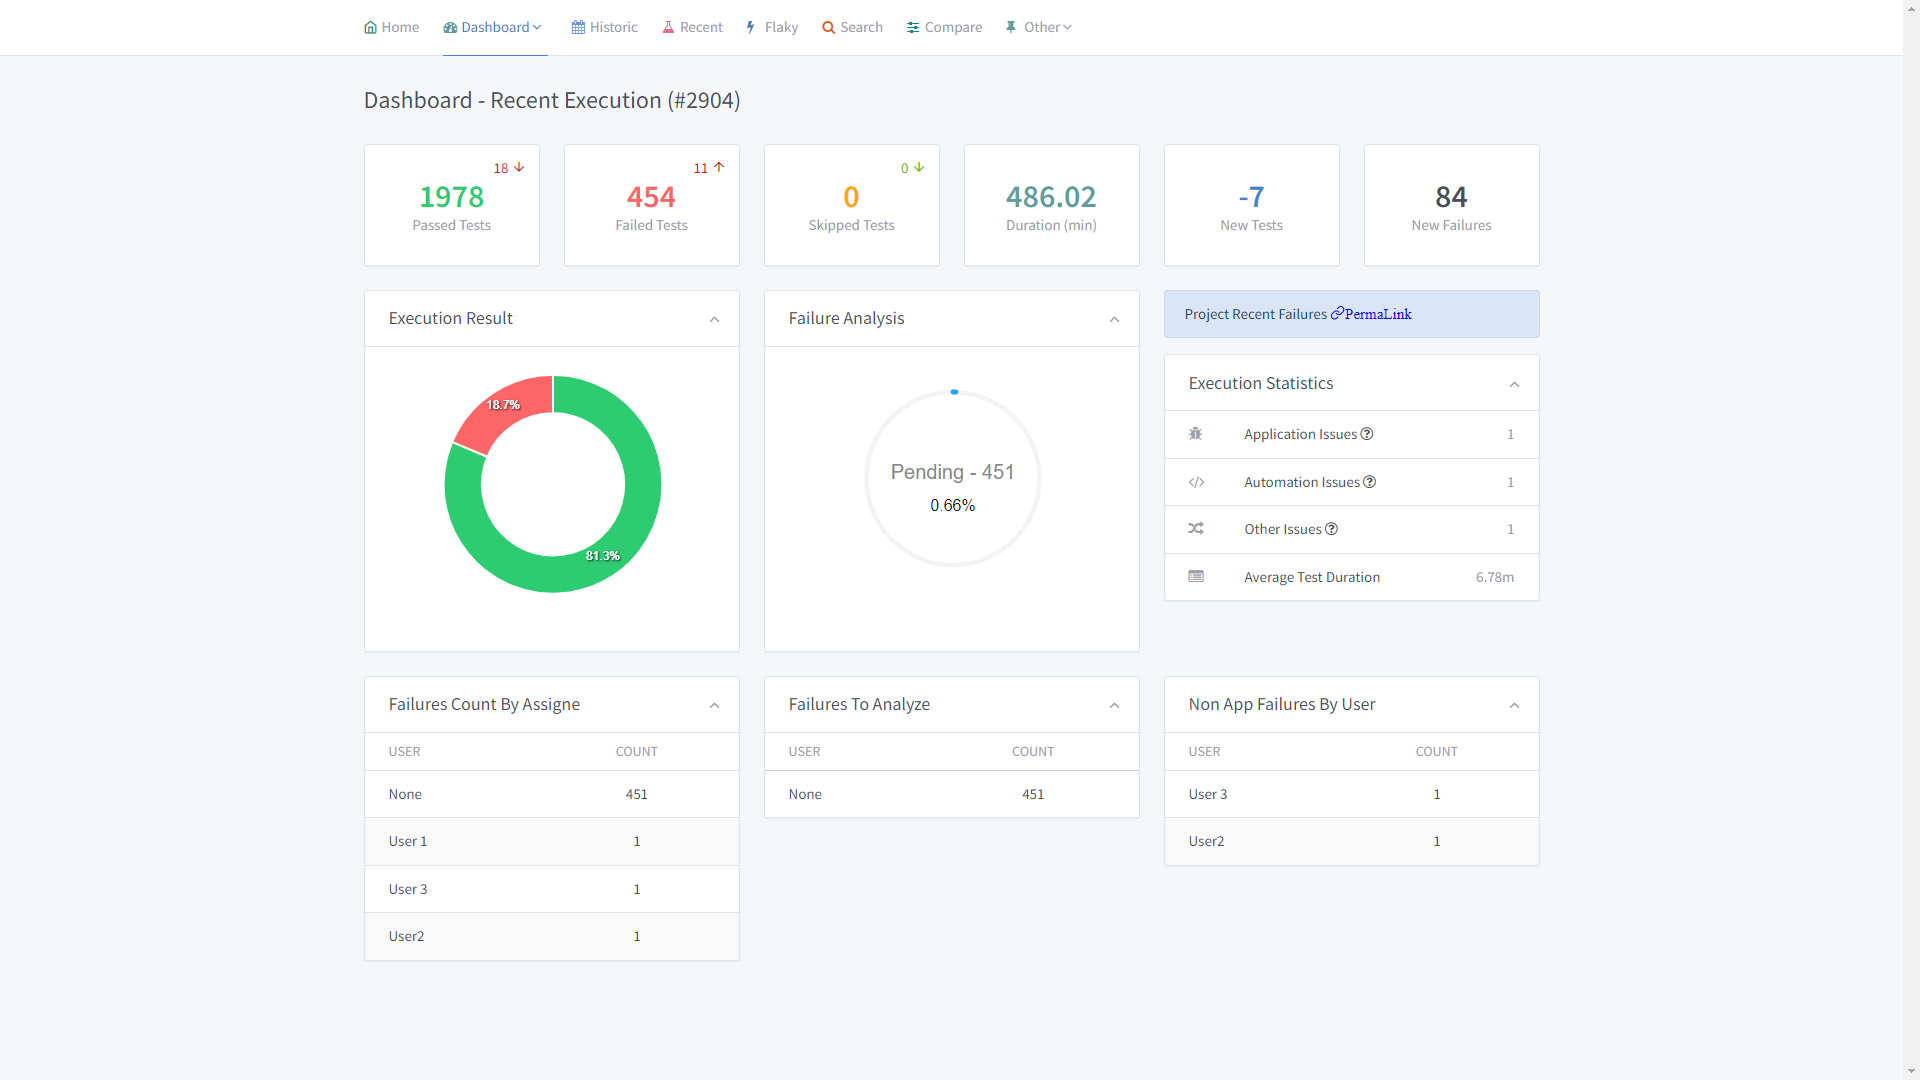Click the bug icon beside Application Issues

[x=1196, y=434]
